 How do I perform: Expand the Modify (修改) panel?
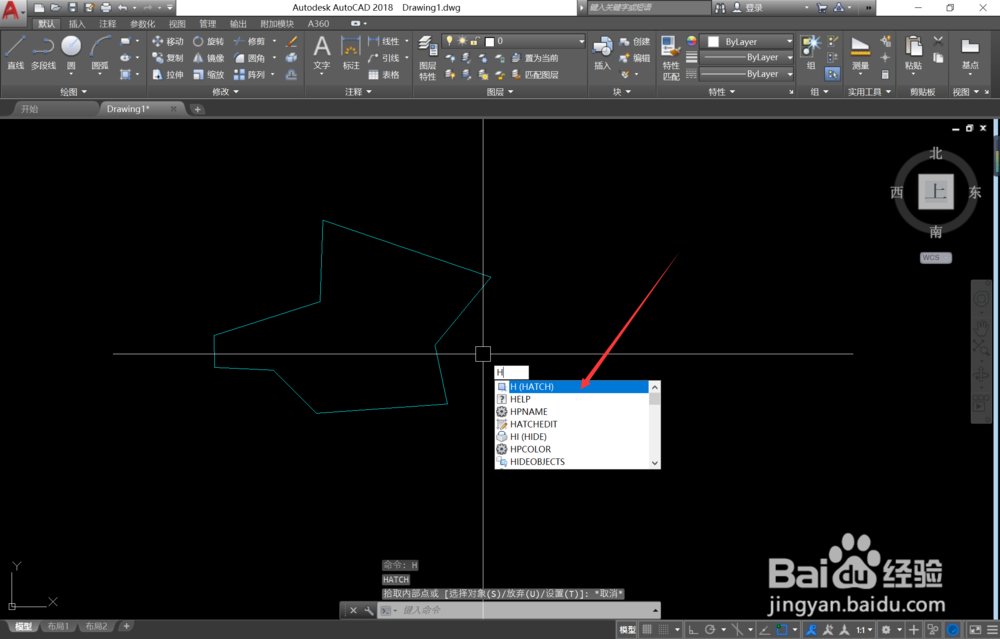(x=226, y=92)
